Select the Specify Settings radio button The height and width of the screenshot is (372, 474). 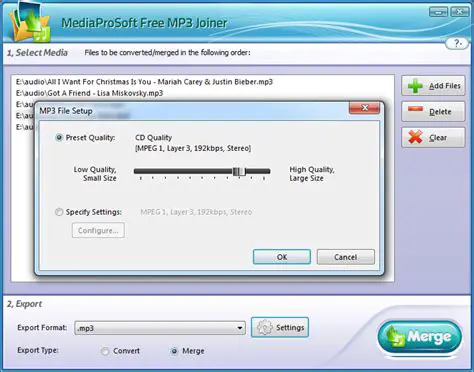point(59,212)
